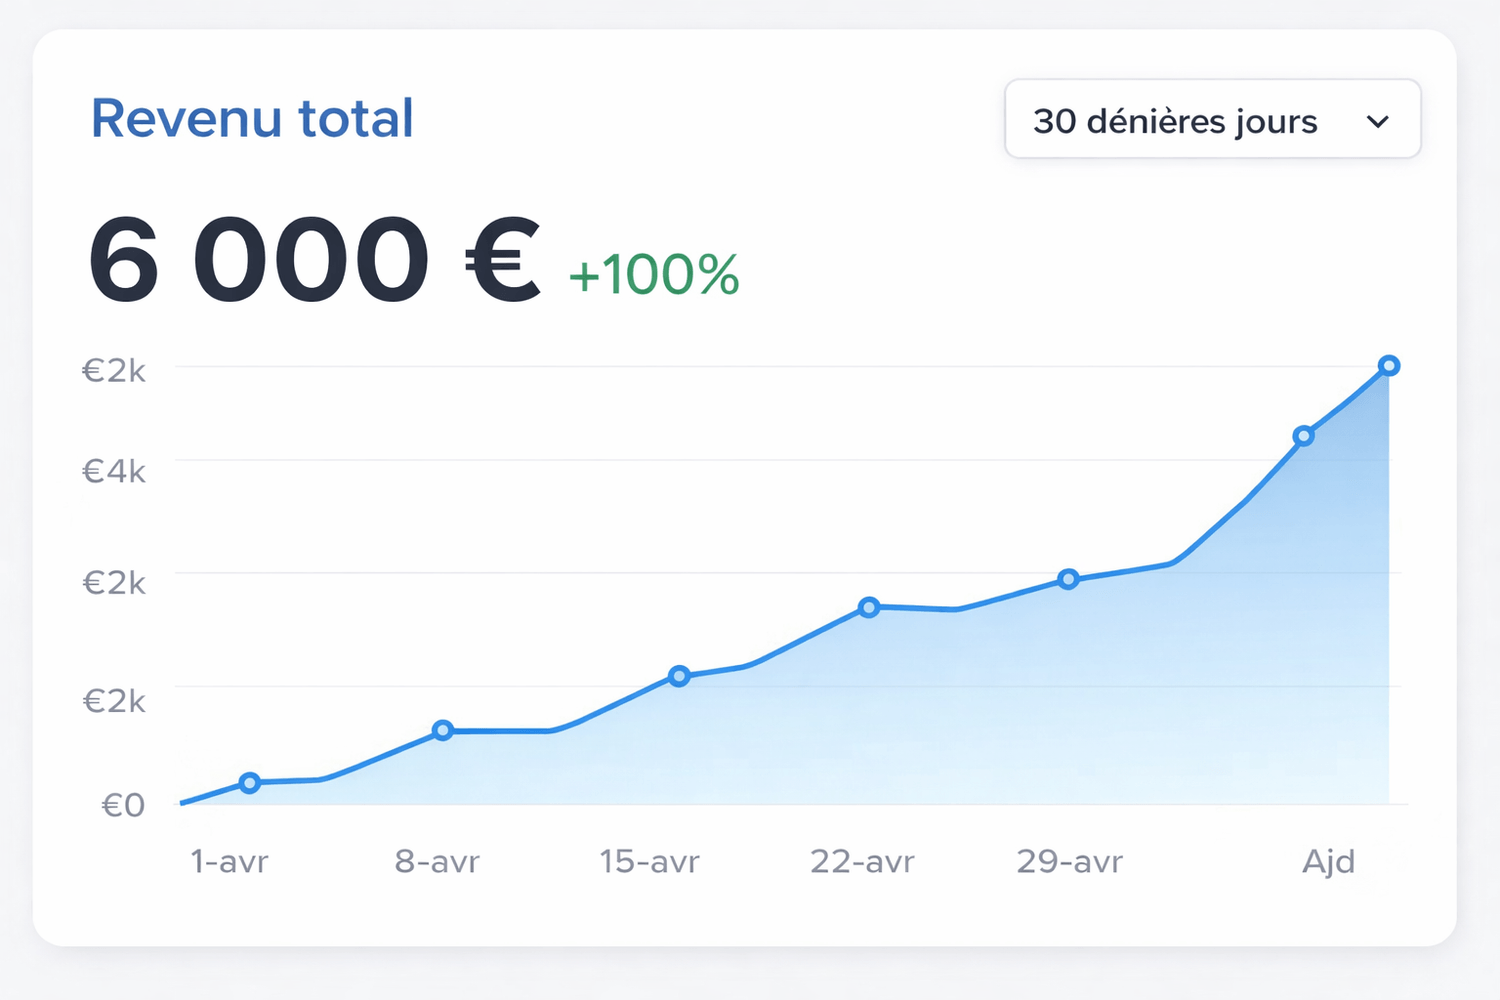
Task: Select the data point just before Ajd
Action: click(x=1303, y=436)
